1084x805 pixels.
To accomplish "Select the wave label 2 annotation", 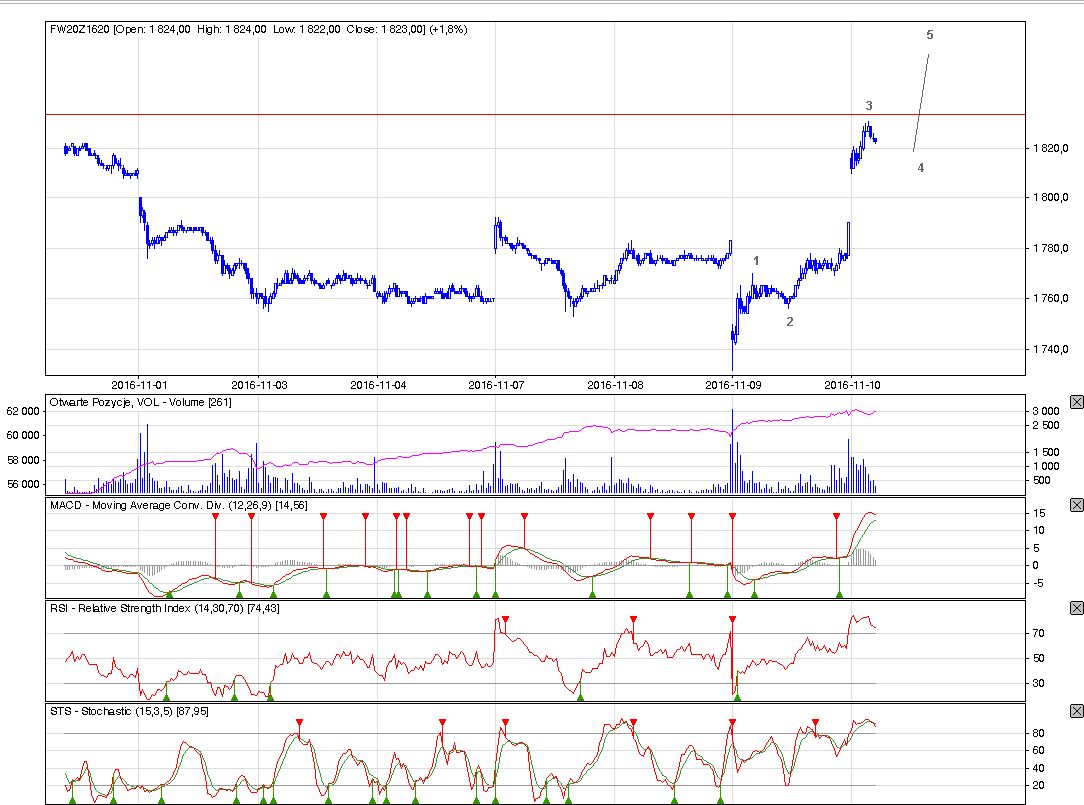I will click(x=790, y=322).
